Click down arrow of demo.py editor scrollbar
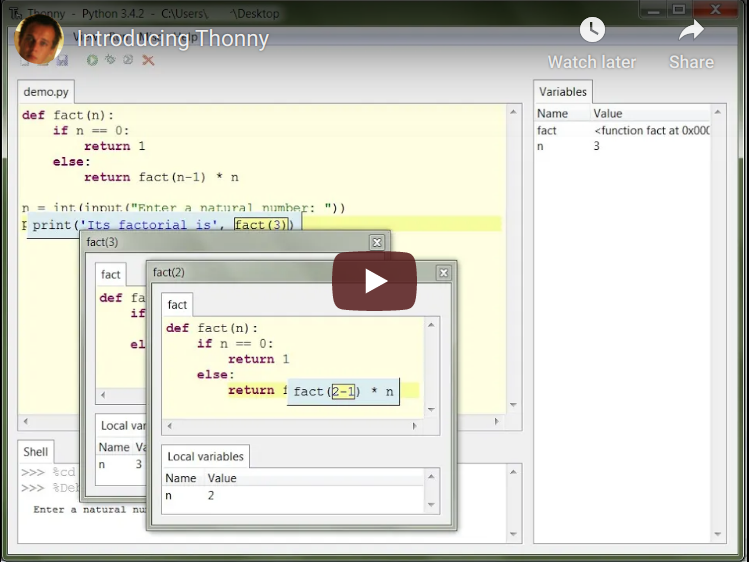Viewport: 749px width, 562px height. [x=513, y=405]
